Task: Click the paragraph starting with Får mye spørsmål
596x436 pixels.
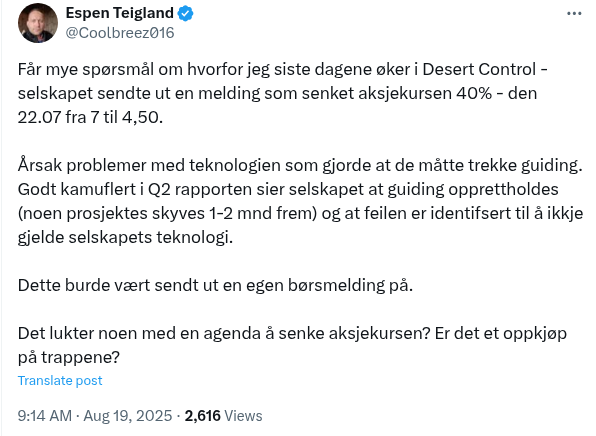Action: click(x=283, y=93)
